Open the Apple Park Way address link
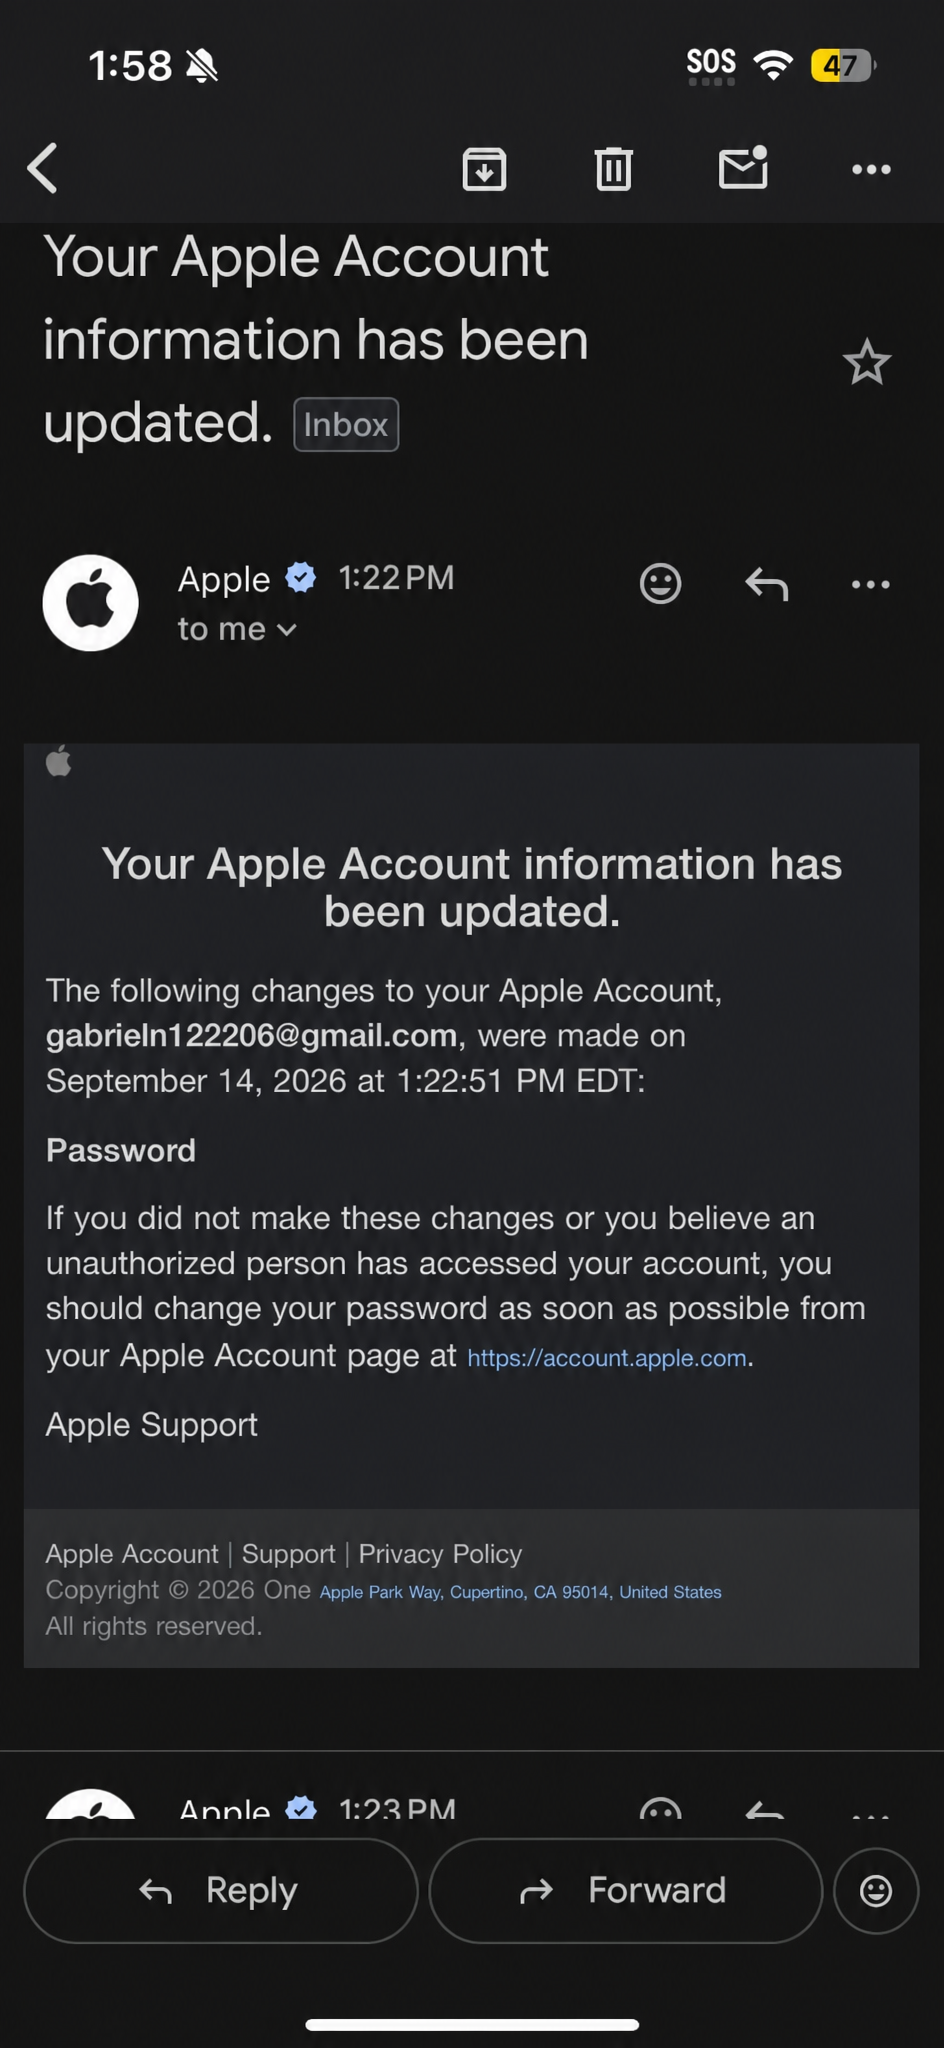Screen dimensions: 944x2048 520,1592
